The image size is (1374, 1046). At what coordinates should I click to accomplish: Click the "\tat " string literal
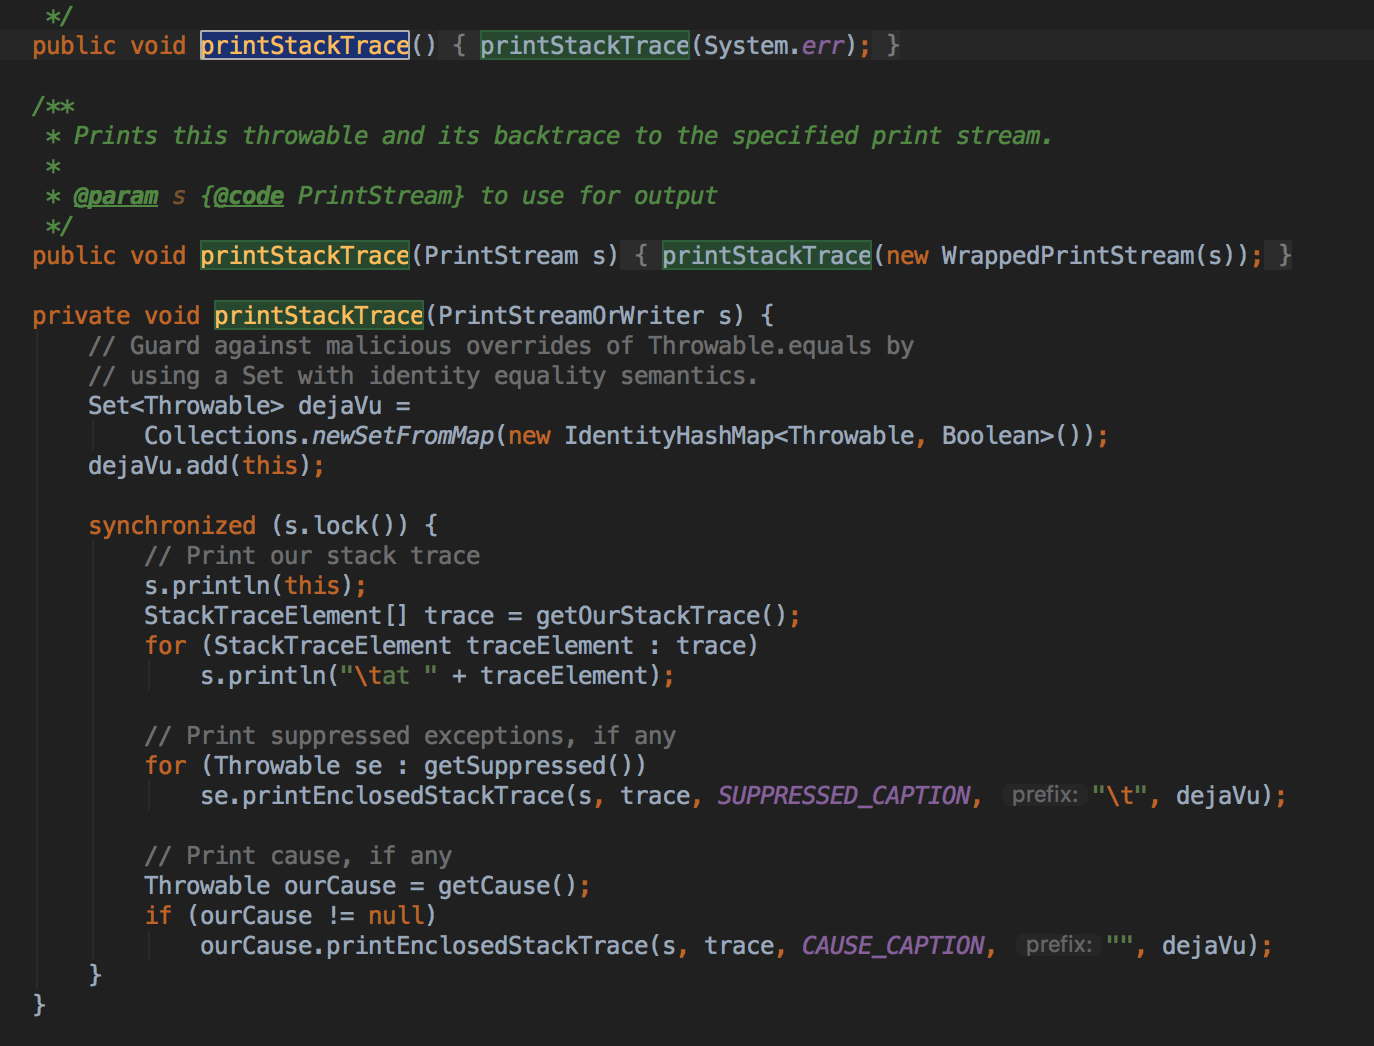389,675
